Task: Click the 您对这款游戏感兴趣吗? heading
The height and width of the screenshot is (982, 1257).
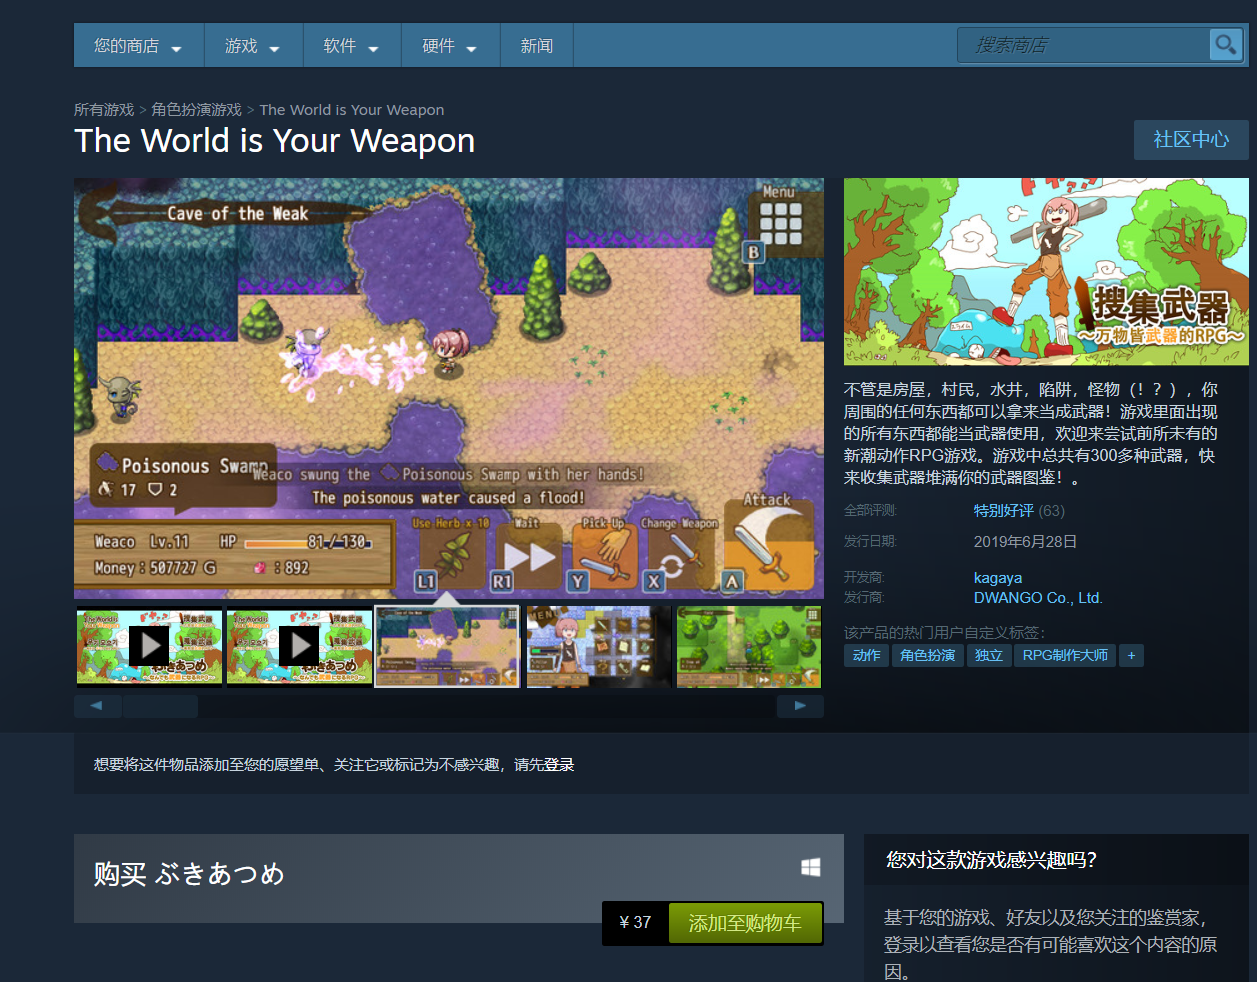Action: 991,860
